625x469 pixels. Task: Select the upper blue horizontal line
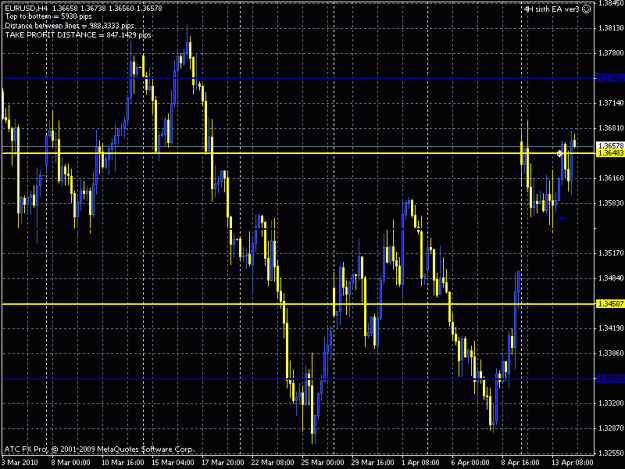[298, 78]
